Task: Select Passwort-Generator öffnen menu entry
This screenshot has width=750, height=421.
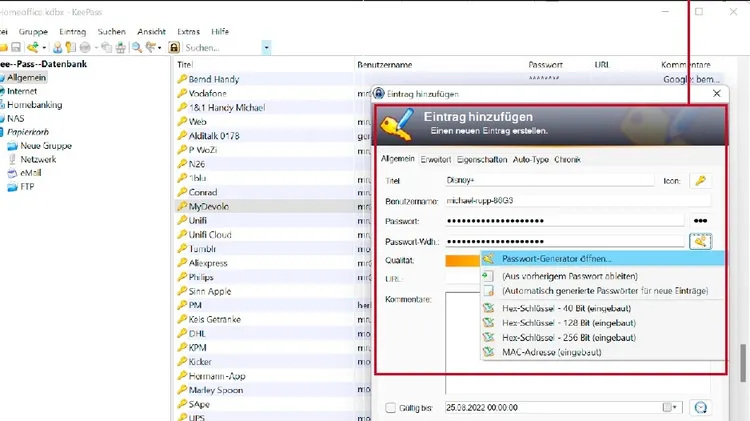Action: tap(558, 259)
